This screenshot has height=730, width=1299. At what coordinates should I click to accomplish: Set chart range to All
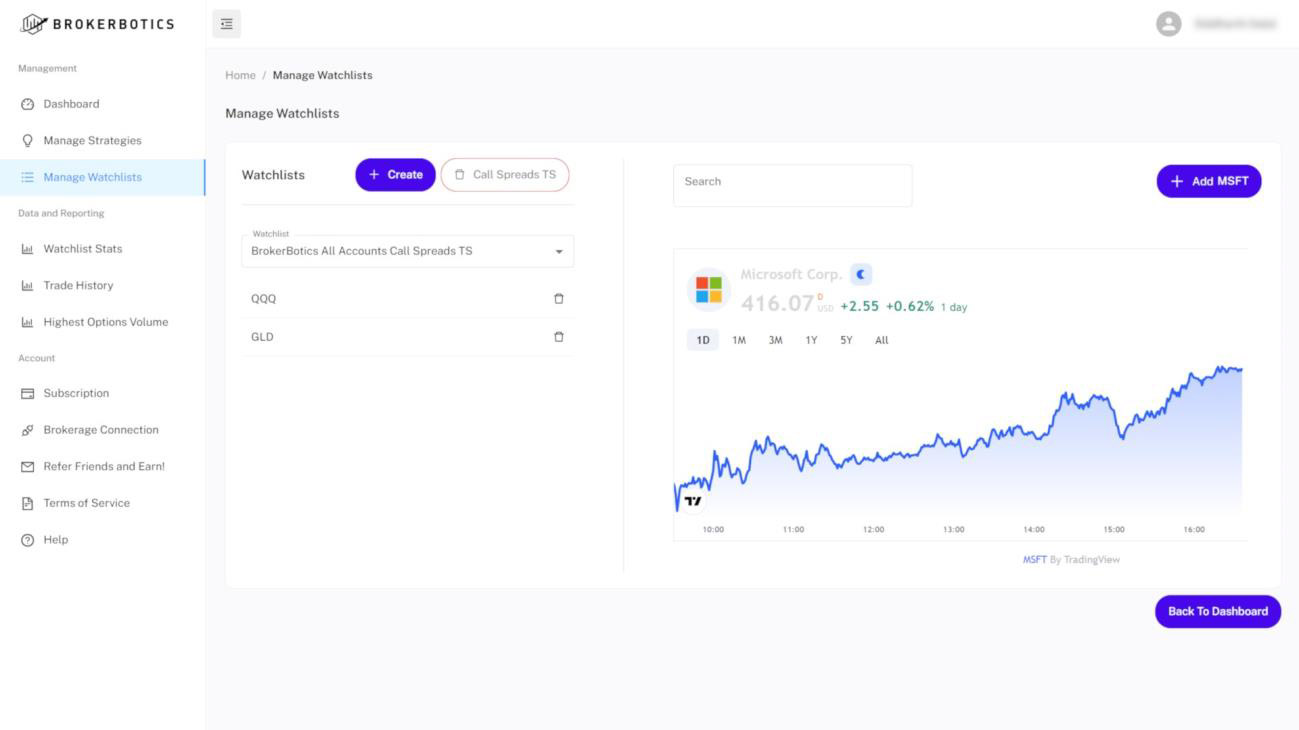(881, 340)
